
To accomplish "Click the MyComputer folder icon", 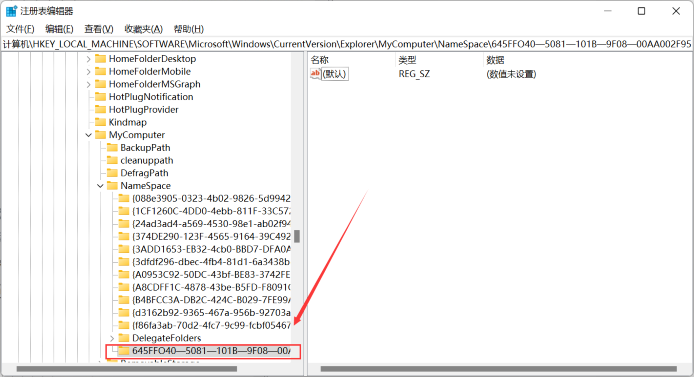I will 101,135.
